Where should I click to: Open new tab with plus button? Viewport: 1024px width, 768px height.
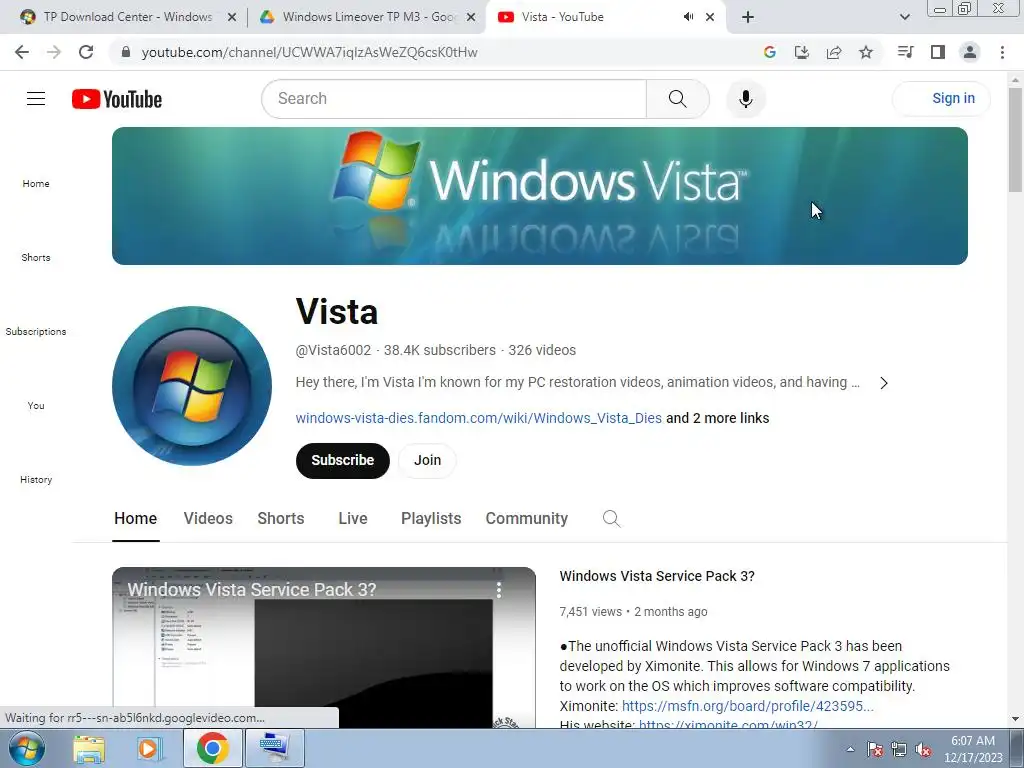(748, 17)
